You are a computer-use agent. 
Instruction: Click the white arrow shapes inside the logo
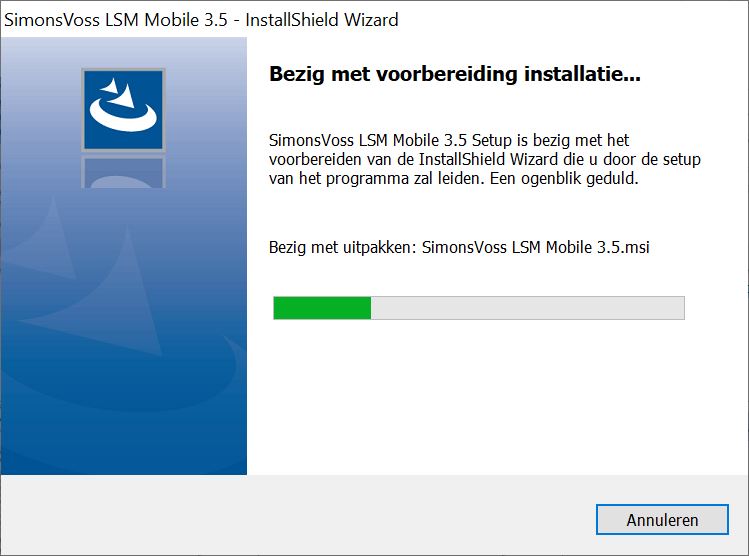pos(121,97)
